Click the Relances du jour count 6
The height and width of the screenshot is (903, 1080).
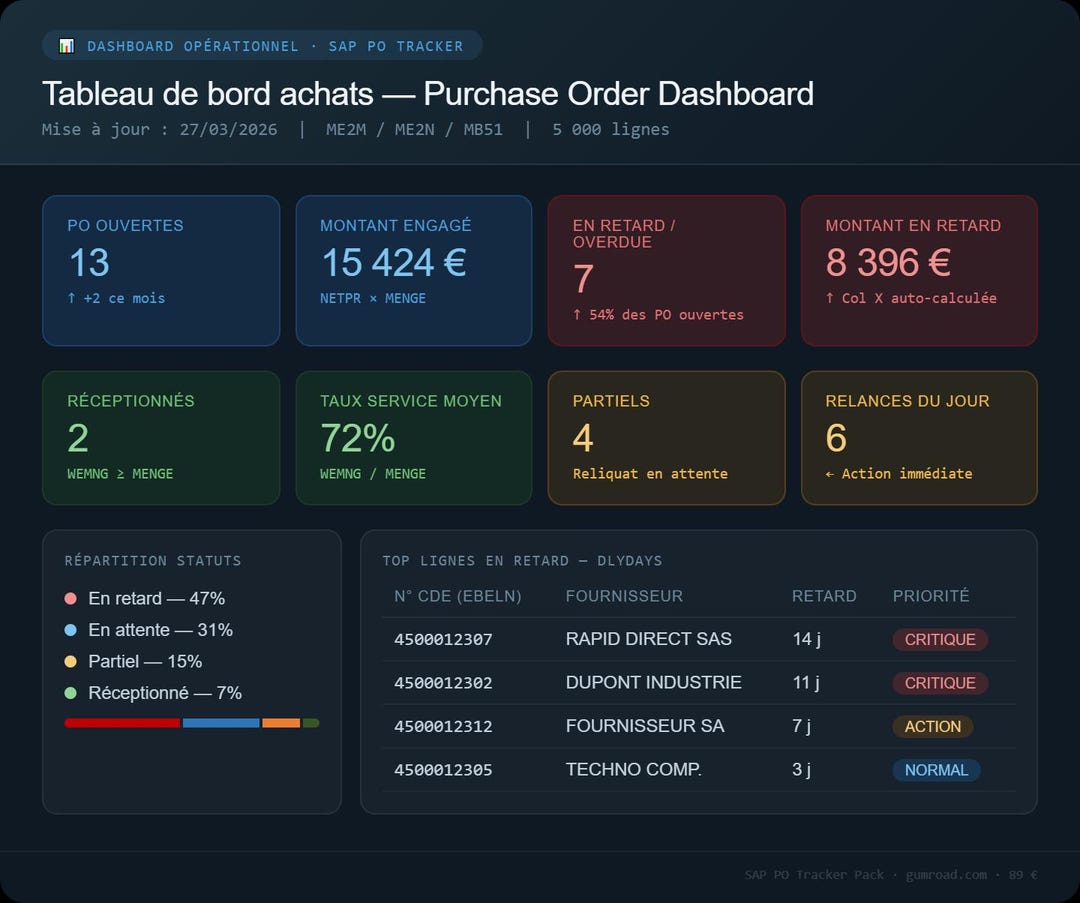836,438
